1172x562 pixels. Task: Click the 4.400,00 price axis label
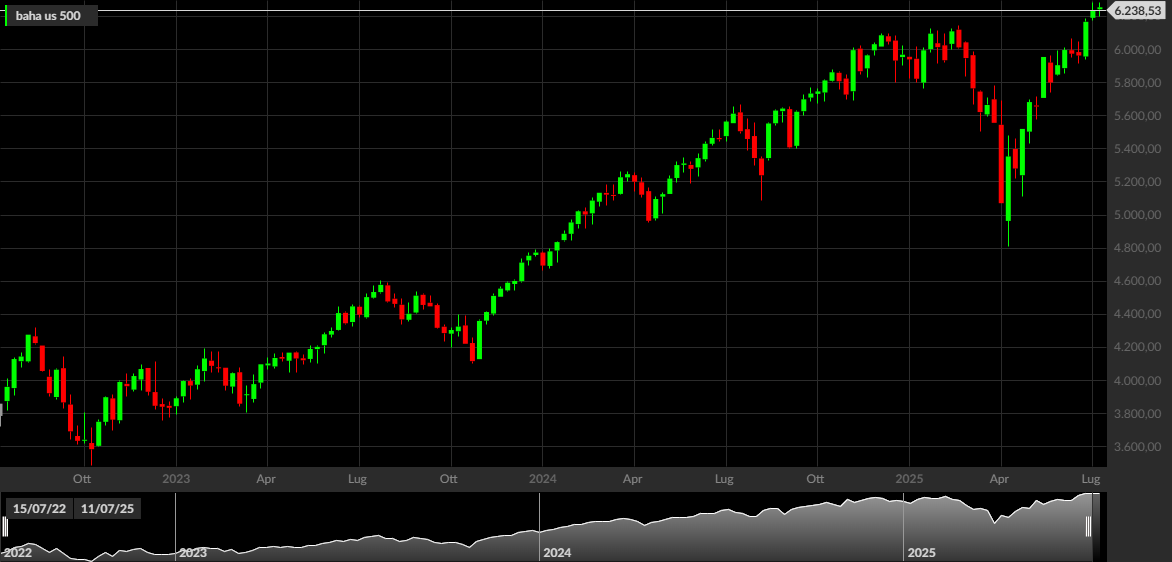point(1137,315)
